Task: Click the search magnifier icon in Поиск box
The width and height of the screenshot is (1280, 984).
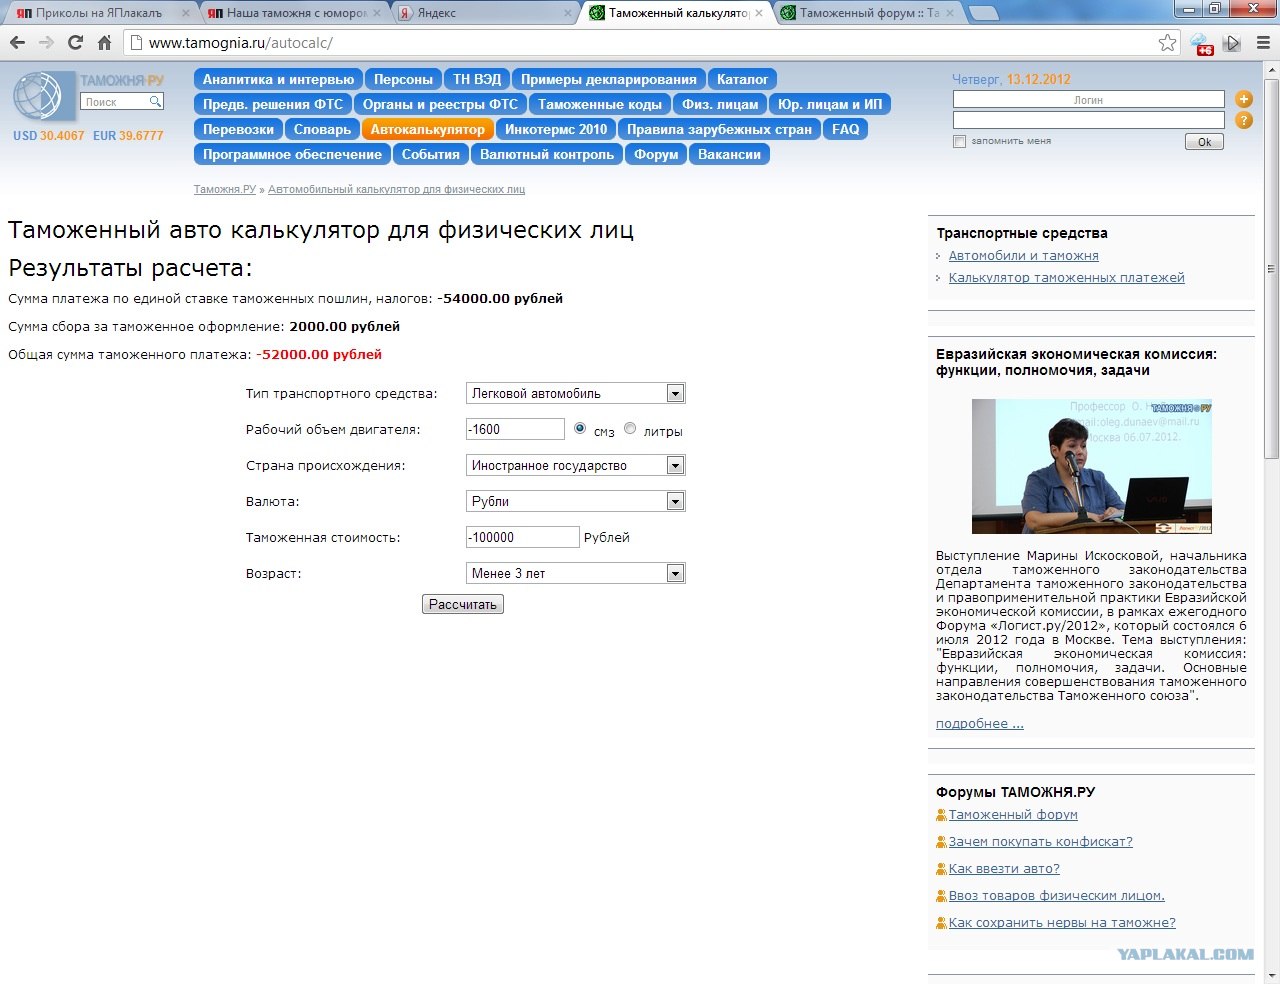Action: (x=155, y=102)
